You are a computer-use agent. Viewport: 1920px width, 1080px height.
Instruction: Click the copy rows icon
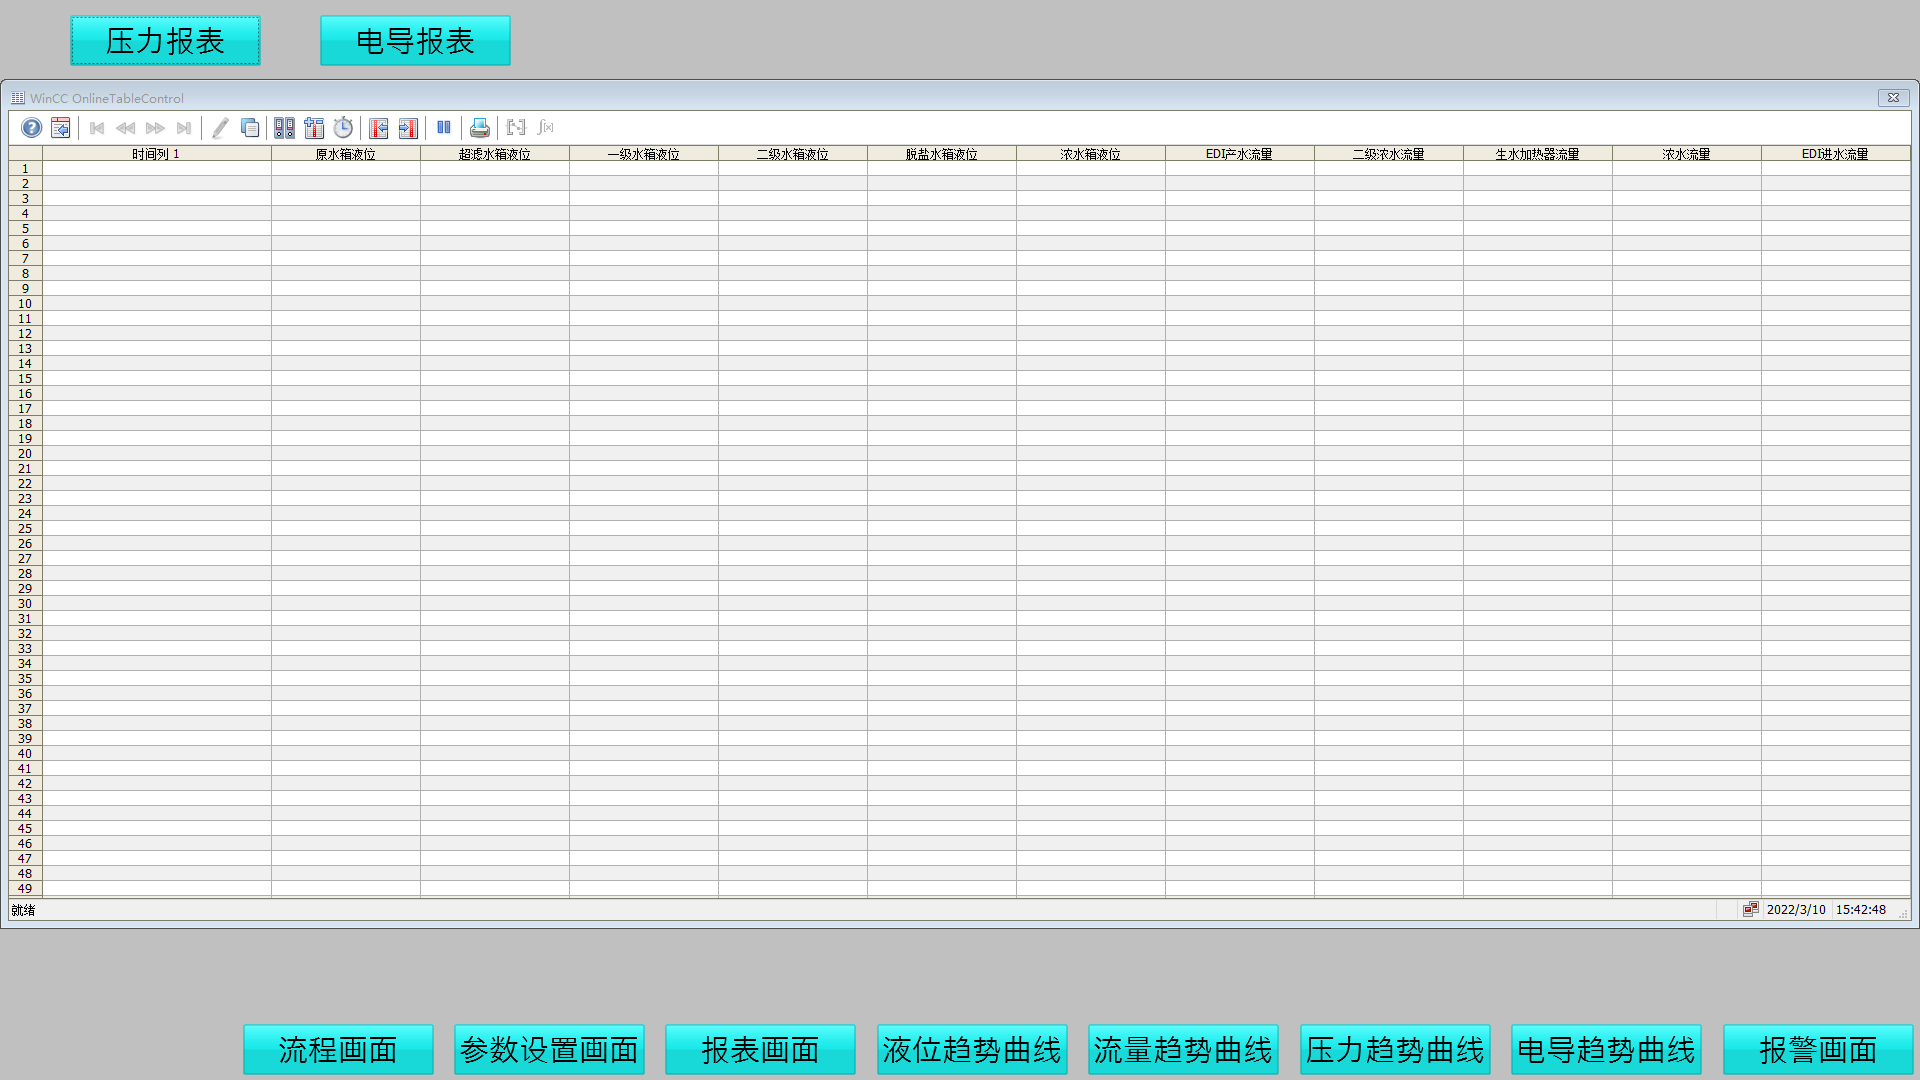[x=250, y=128]
